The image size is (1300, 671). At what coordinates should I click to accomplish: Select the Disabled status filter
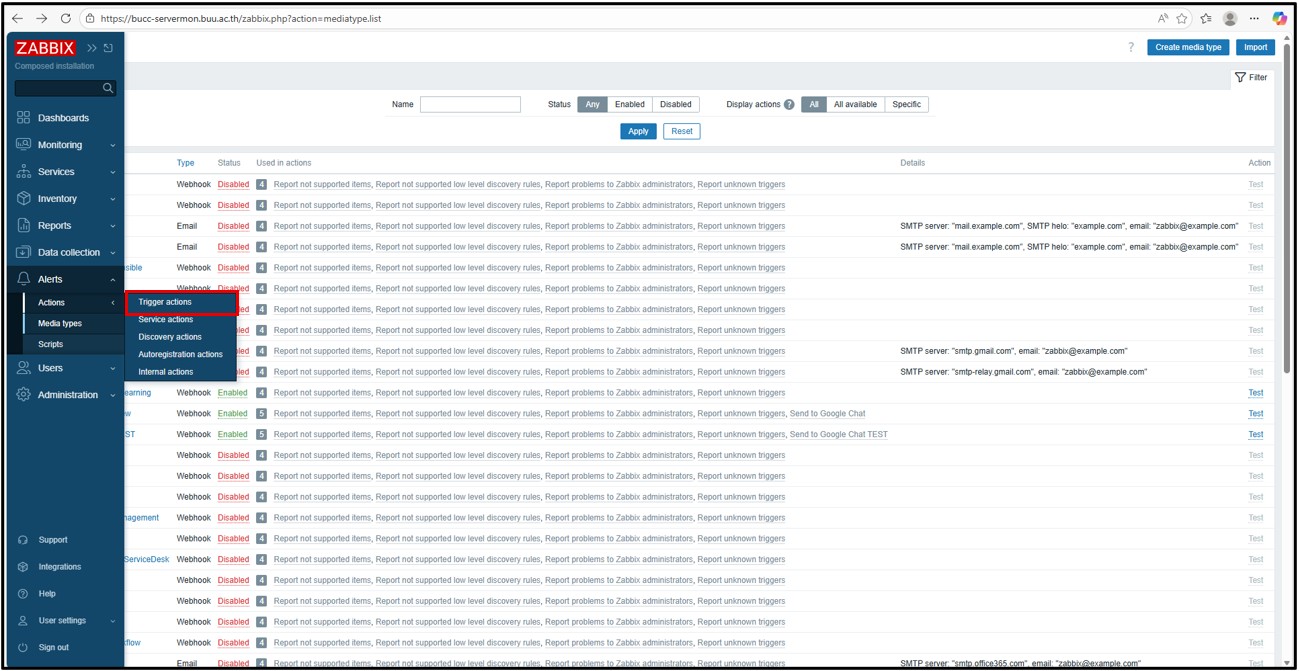coord(675,104)
